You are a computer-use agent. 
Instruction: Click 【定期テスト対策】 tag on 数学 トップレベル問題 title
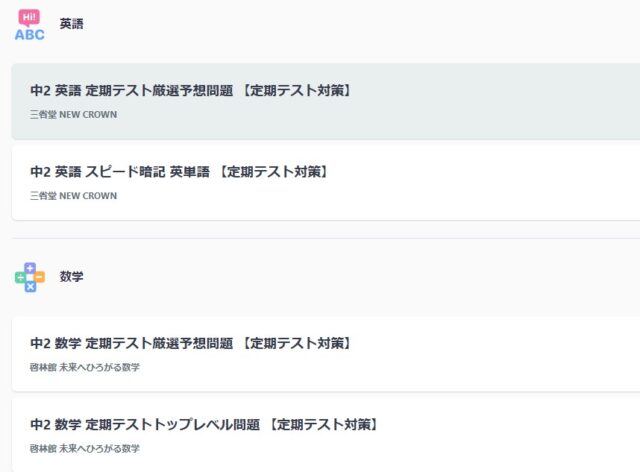coord(324,425)
